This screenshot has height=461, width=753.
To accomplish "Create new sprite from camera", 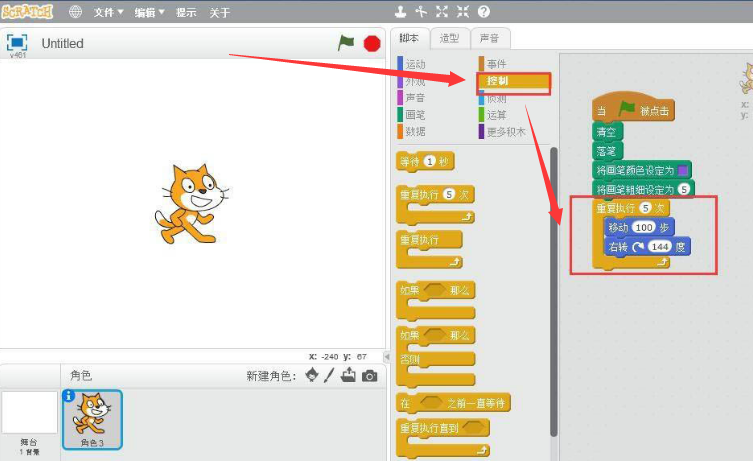I will click(x=369, y=376).
